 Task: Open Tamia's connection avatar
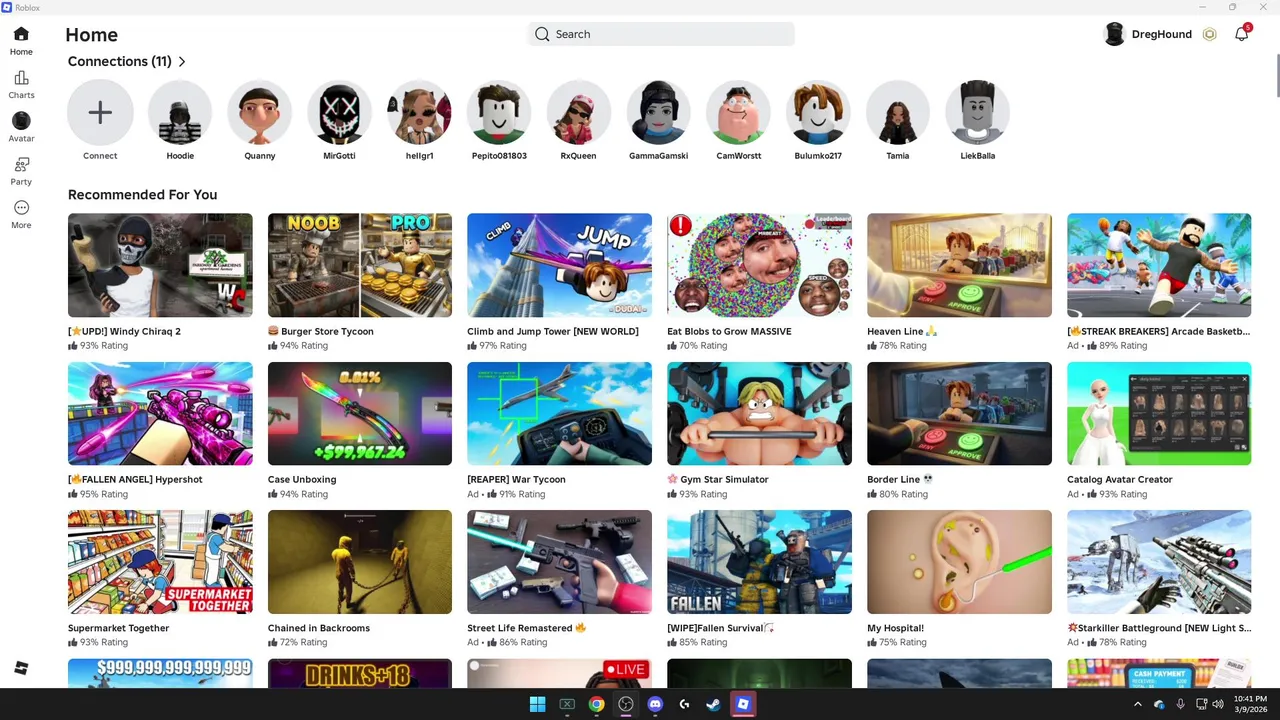[x=897, y=113]
